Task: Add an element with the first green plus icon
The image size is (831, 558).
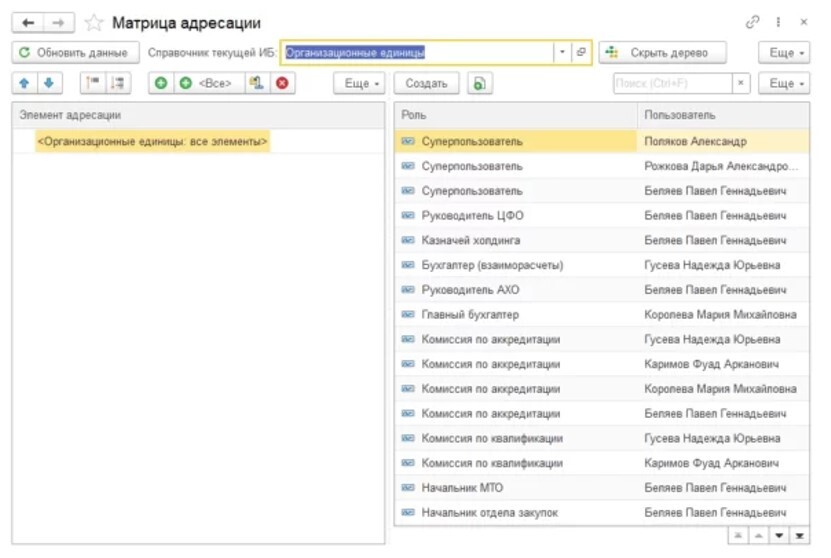Action: 161,83
